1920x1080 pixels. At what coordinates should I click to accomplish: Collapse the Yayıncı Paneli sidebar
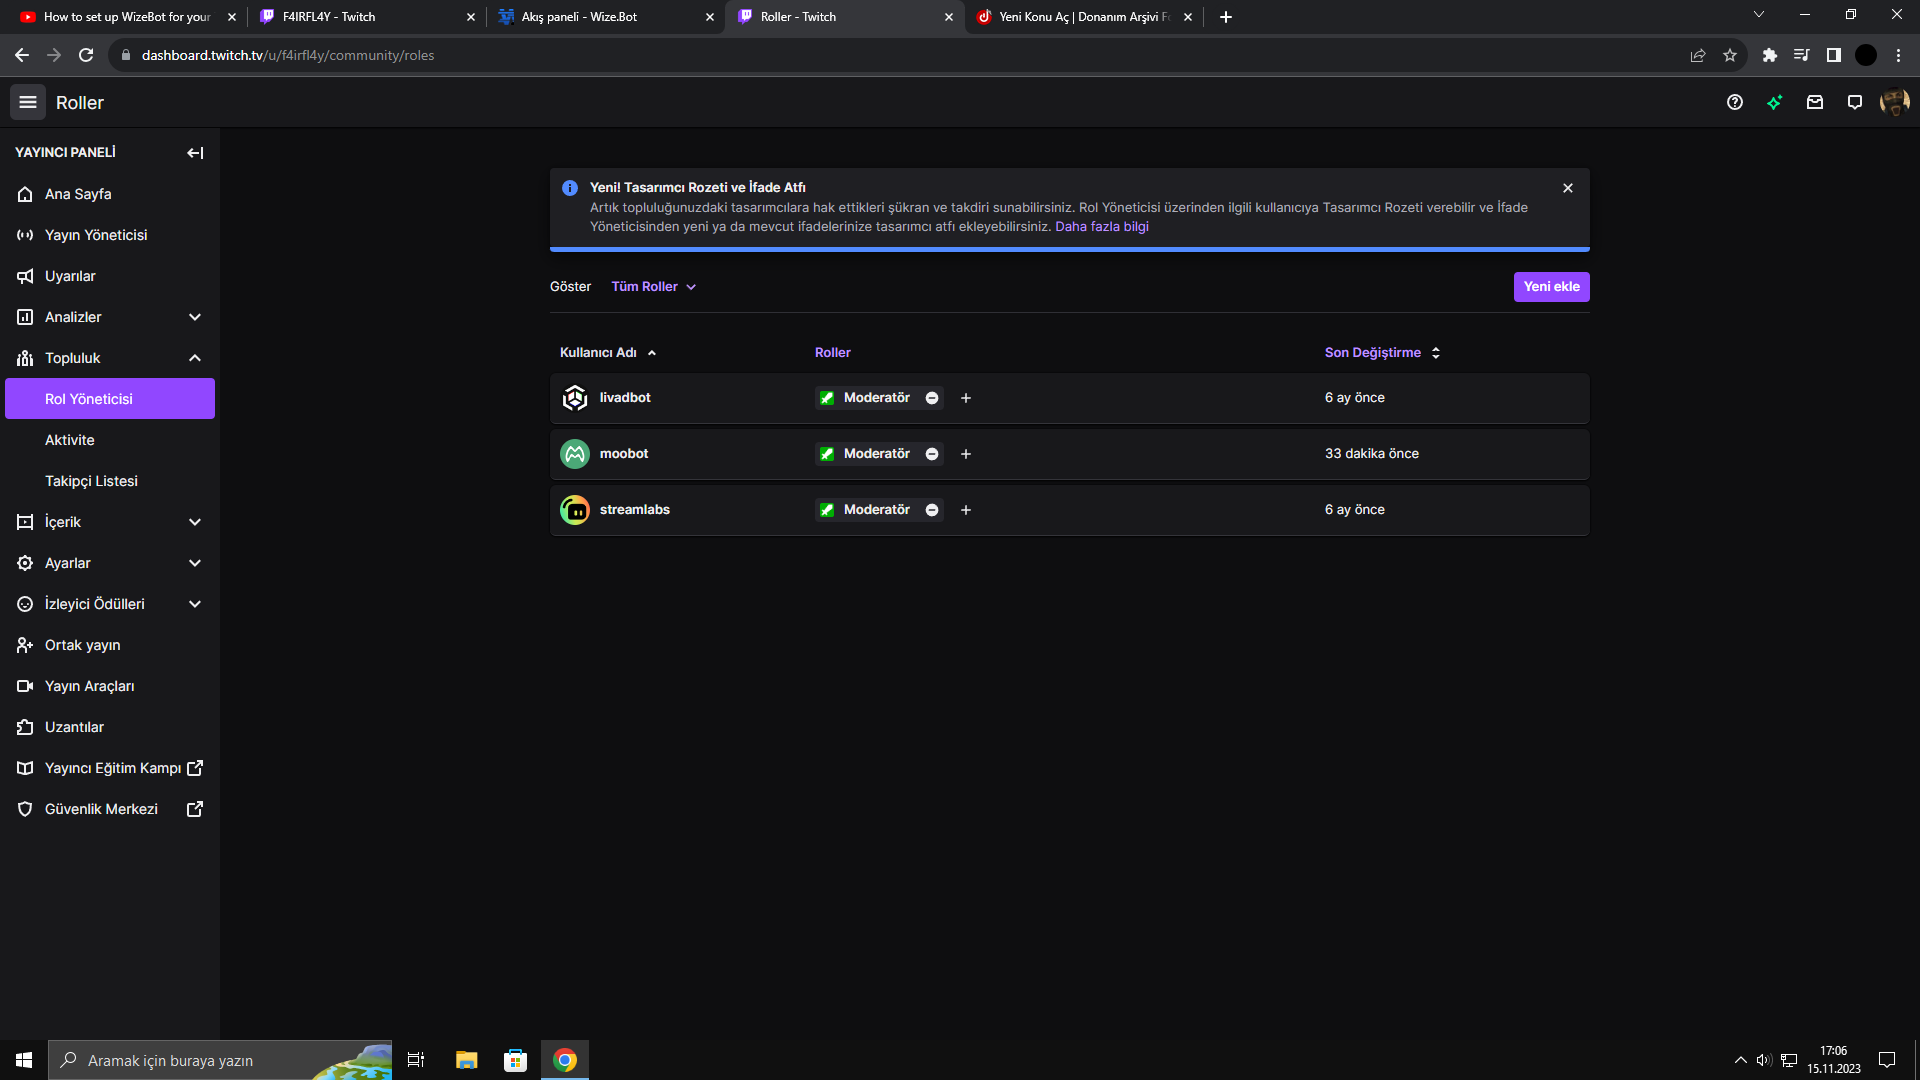[x=195, y=153]
